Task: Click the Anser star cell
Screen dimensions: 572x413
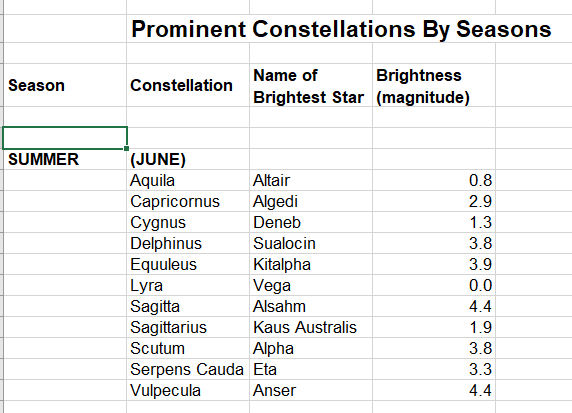Action: pos(311,390)
